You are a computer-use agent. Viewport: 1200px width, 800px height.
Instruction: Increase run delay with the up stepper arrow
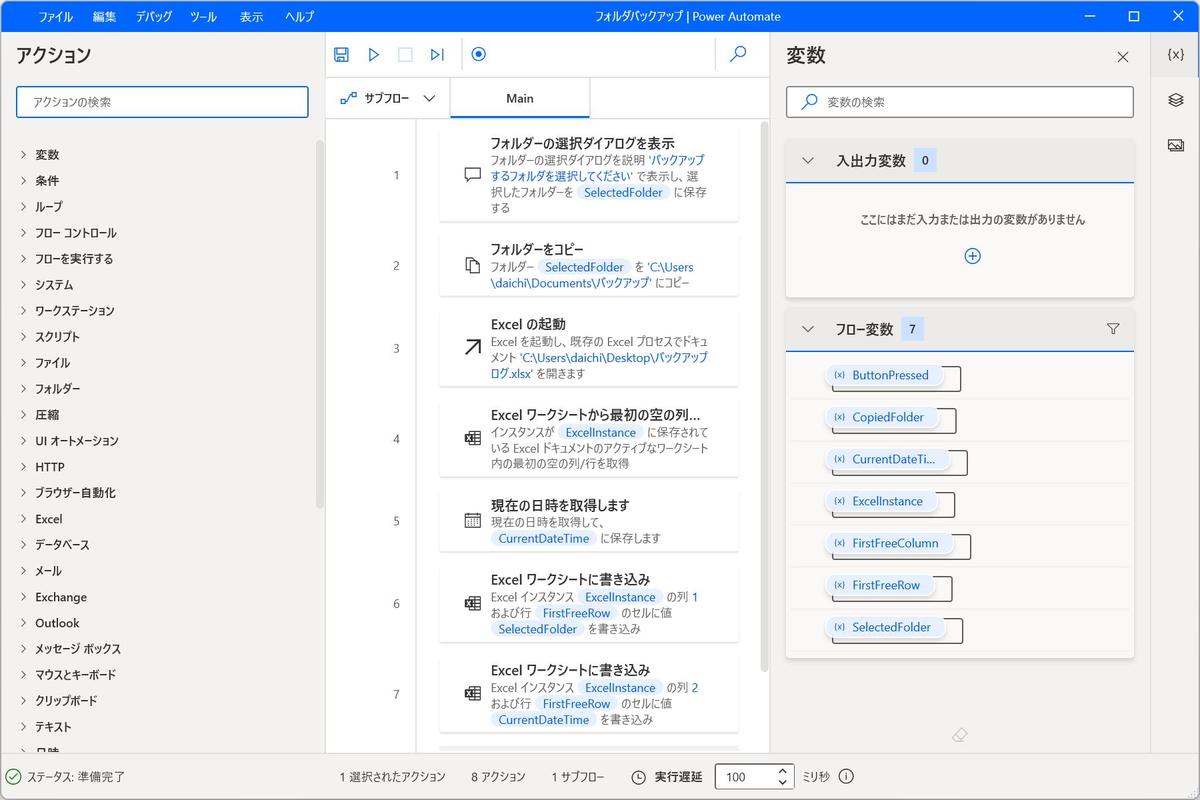click(x=783, y=771)
